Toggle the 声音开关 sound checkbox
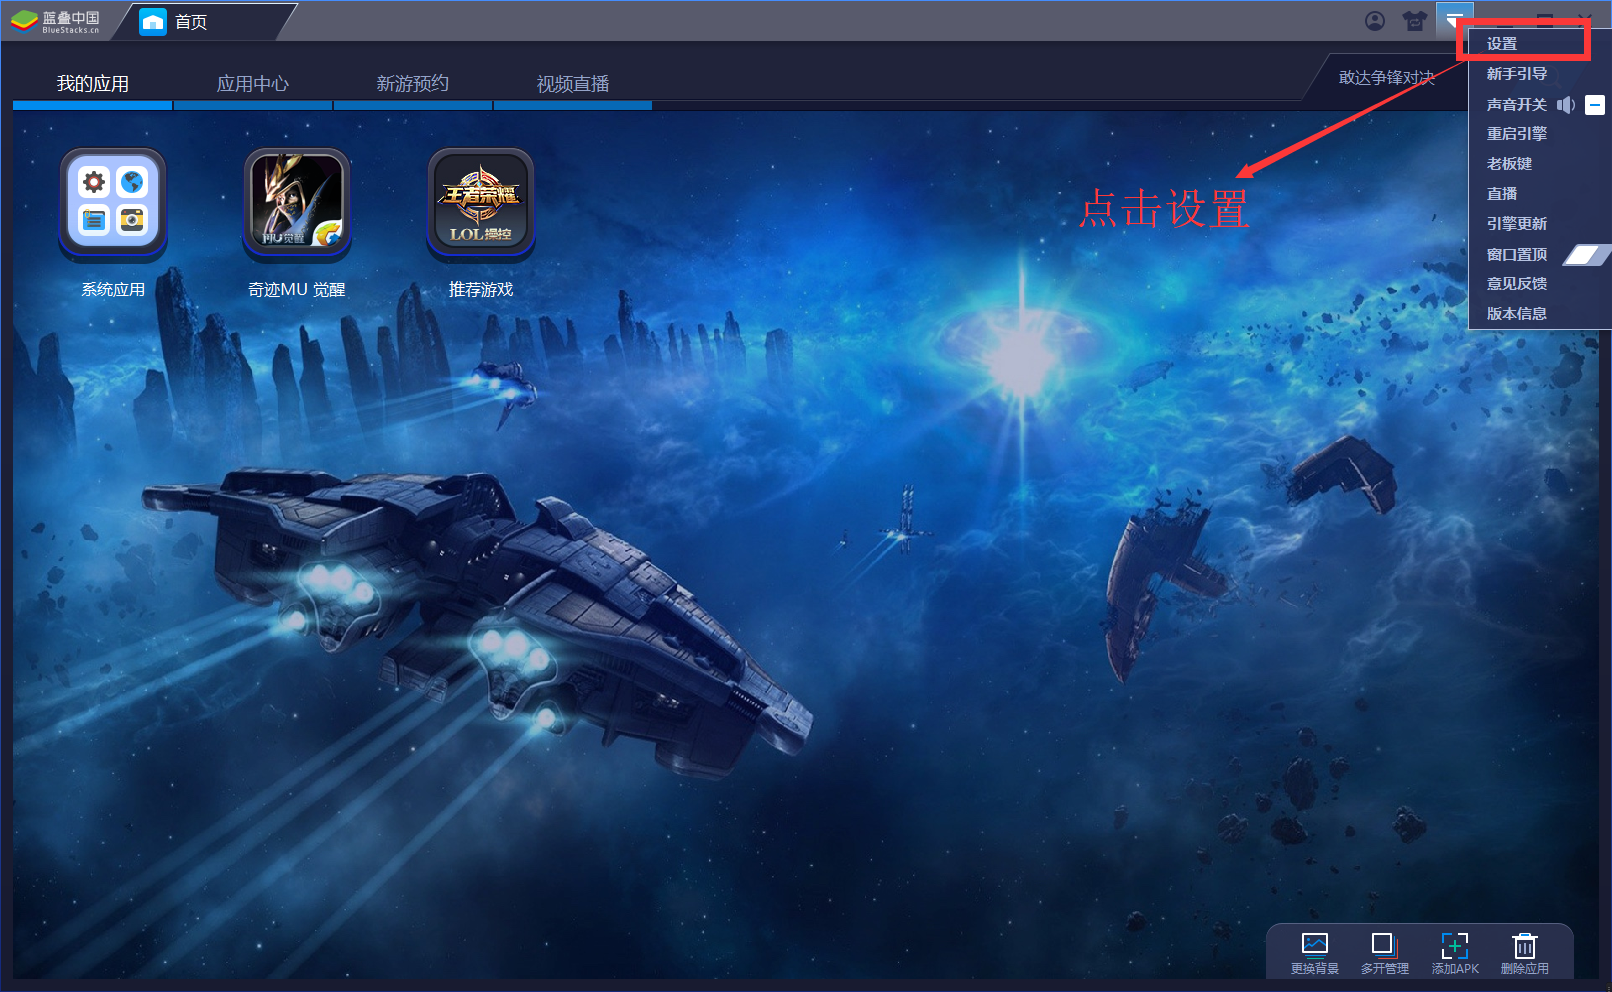This screenshot has width=1612, height=992. 1595,104
